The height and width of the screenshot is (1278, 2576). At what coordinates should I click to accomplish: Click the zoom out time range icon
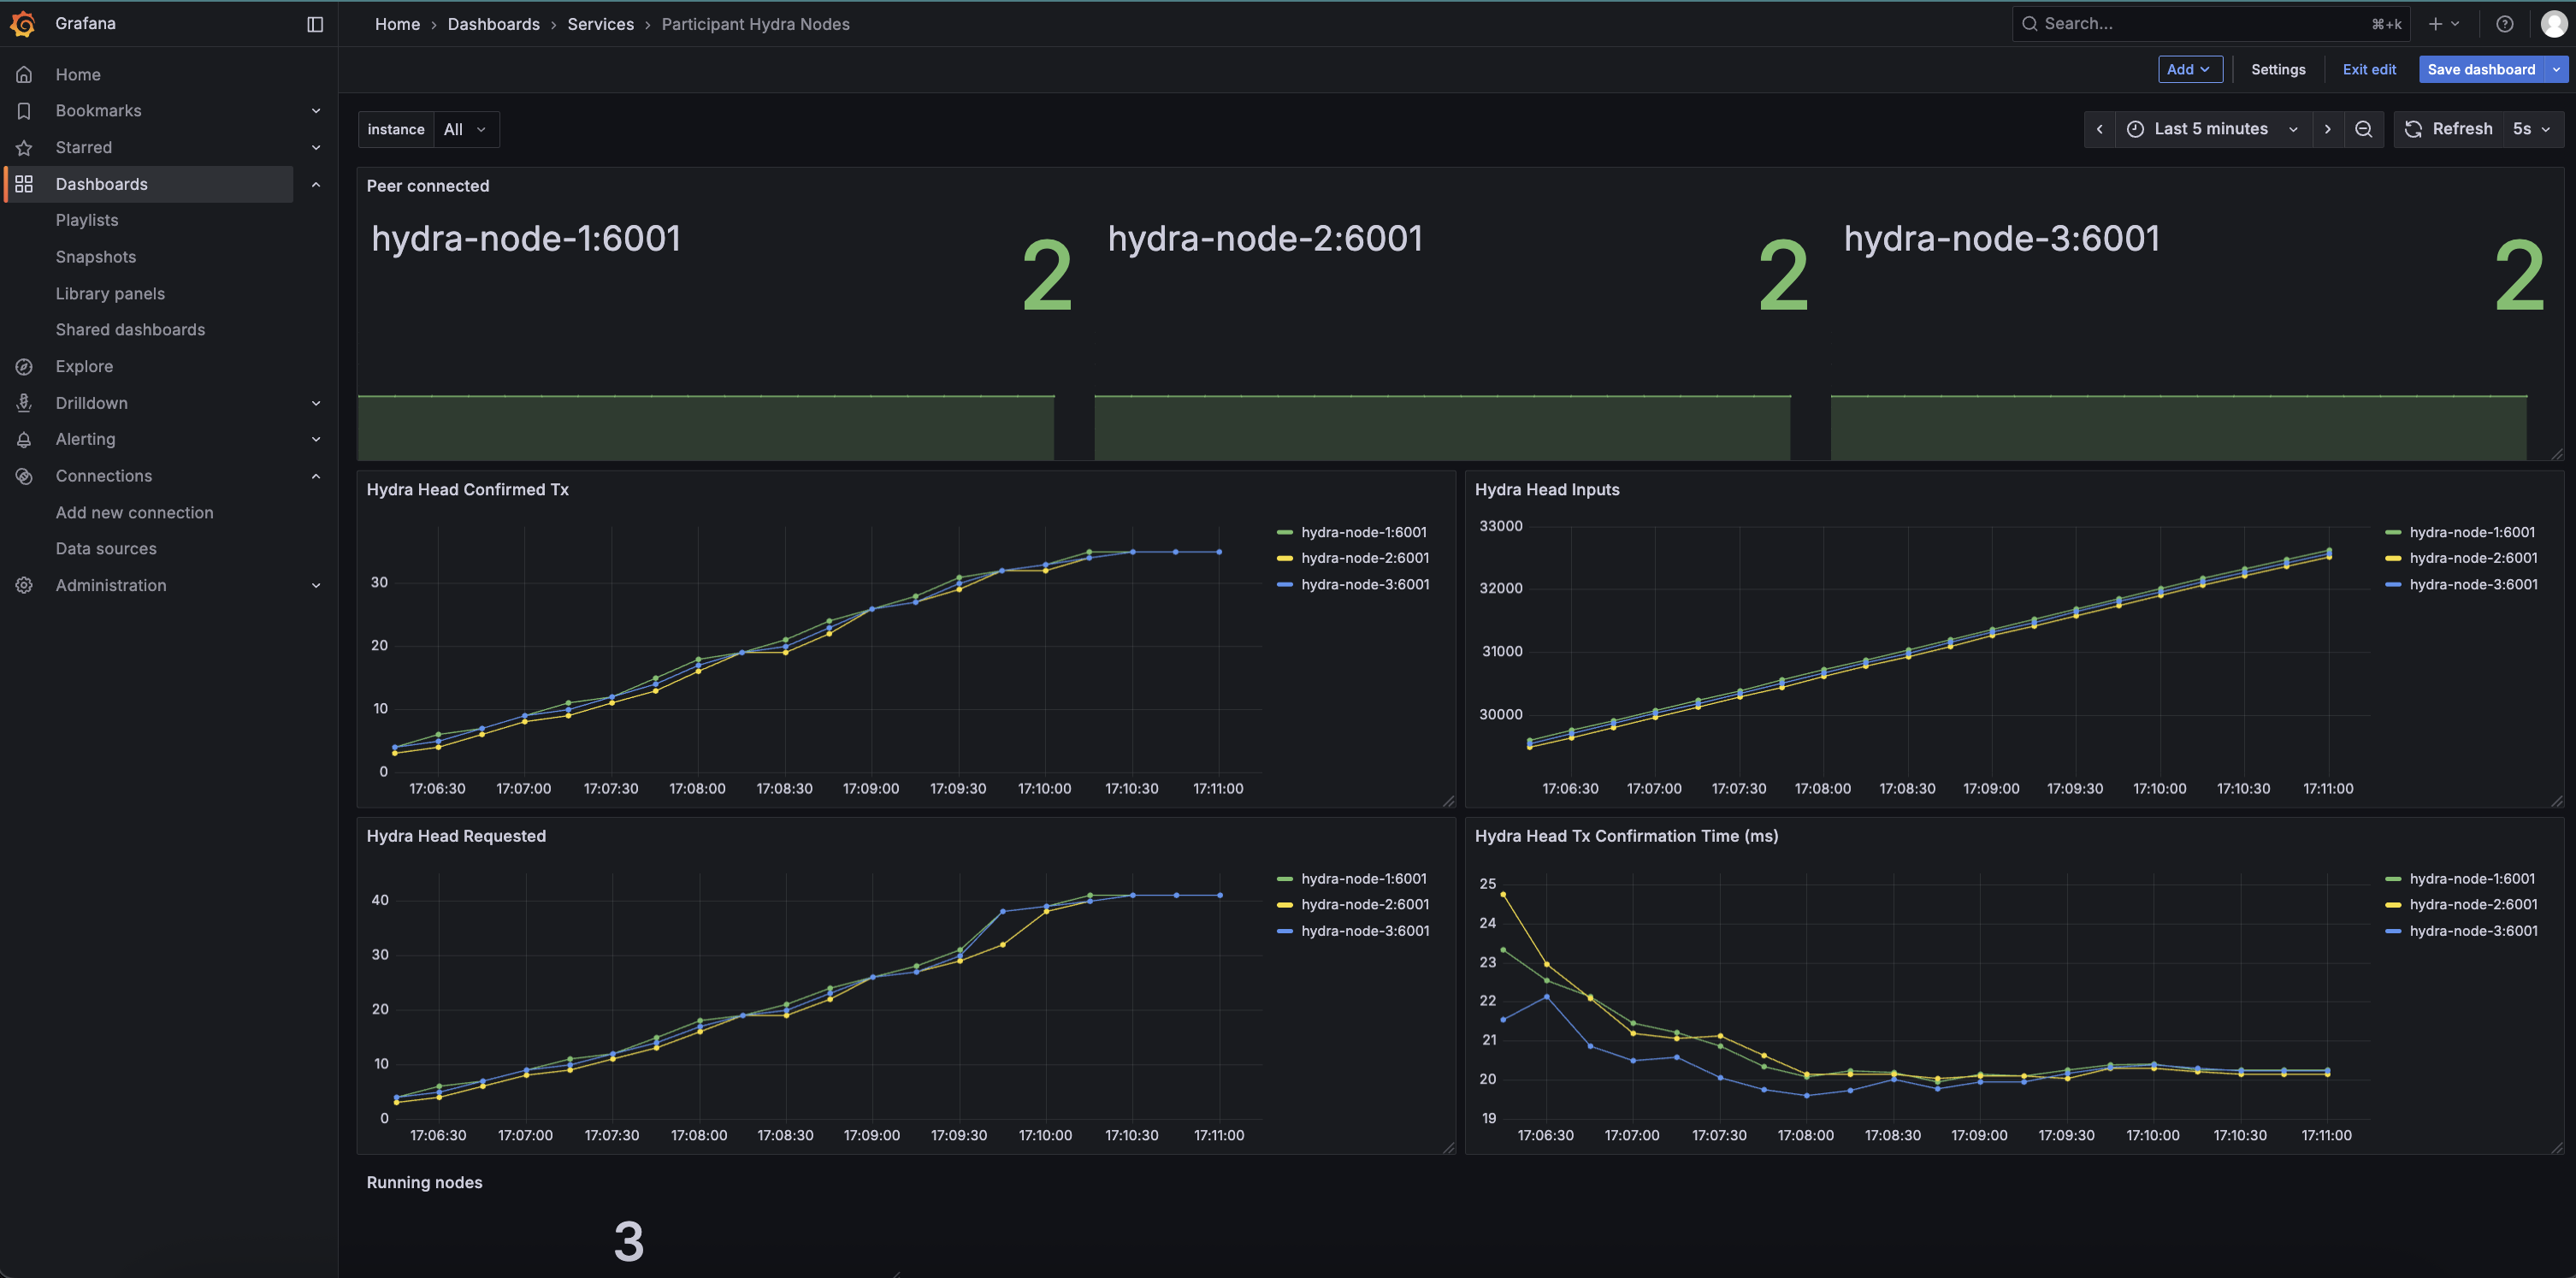[x=2363, y=129]
